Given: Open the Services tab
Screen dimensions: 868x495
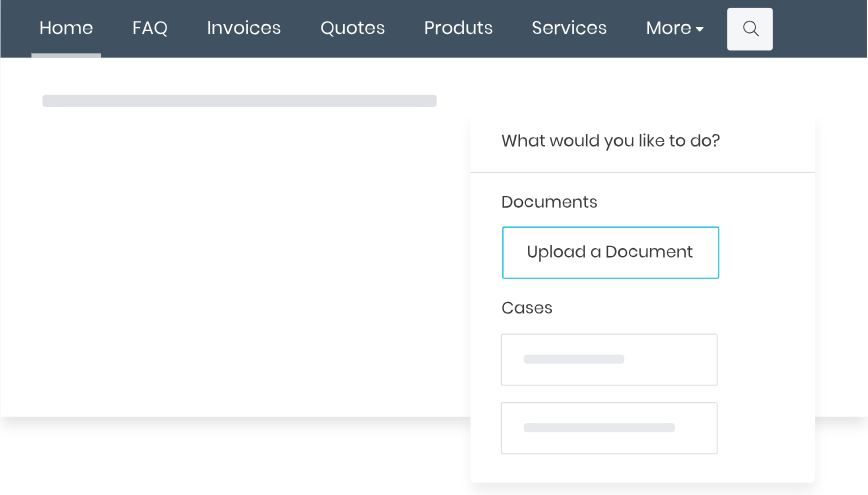Looking at the screenshot, I should pos(569,28).
